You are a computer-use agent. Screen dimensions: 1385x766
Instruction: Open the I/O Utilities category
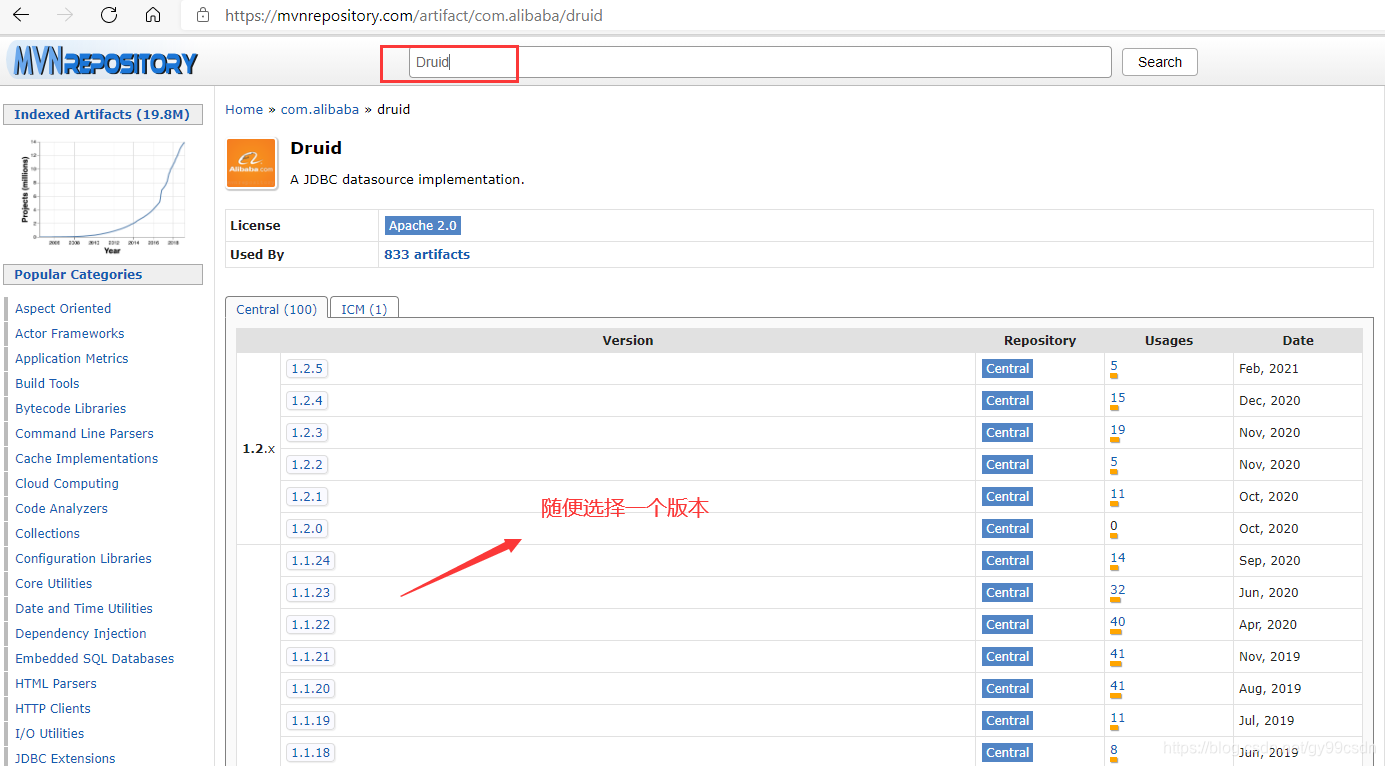(50, 734)
